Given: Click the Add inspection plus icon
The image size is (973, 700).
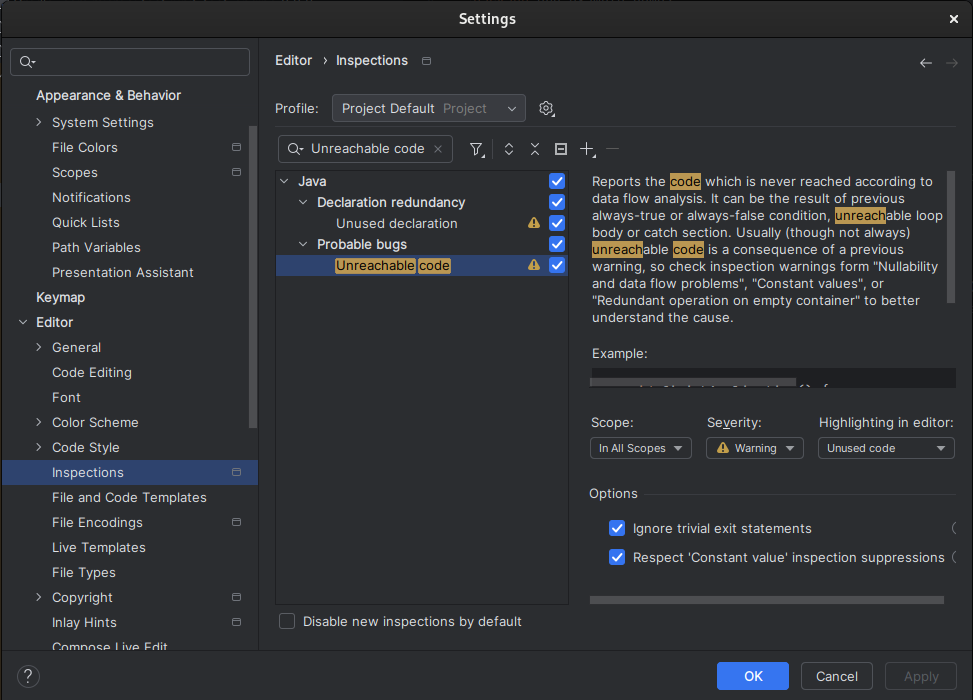Looking at the screenshot, I should (x=587, y=149).
